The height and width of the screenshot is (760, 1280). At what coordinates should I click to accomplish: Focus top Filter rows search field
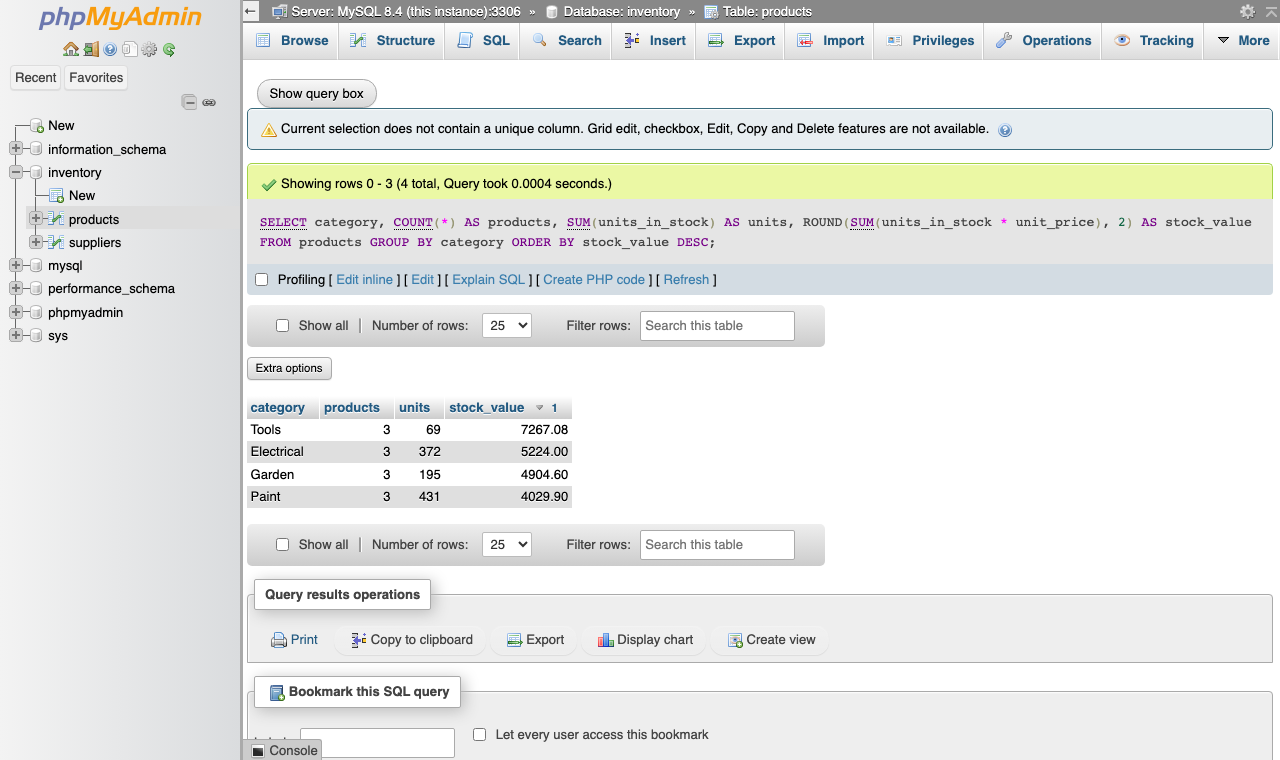pyautogui.click(x=717, y=326)
